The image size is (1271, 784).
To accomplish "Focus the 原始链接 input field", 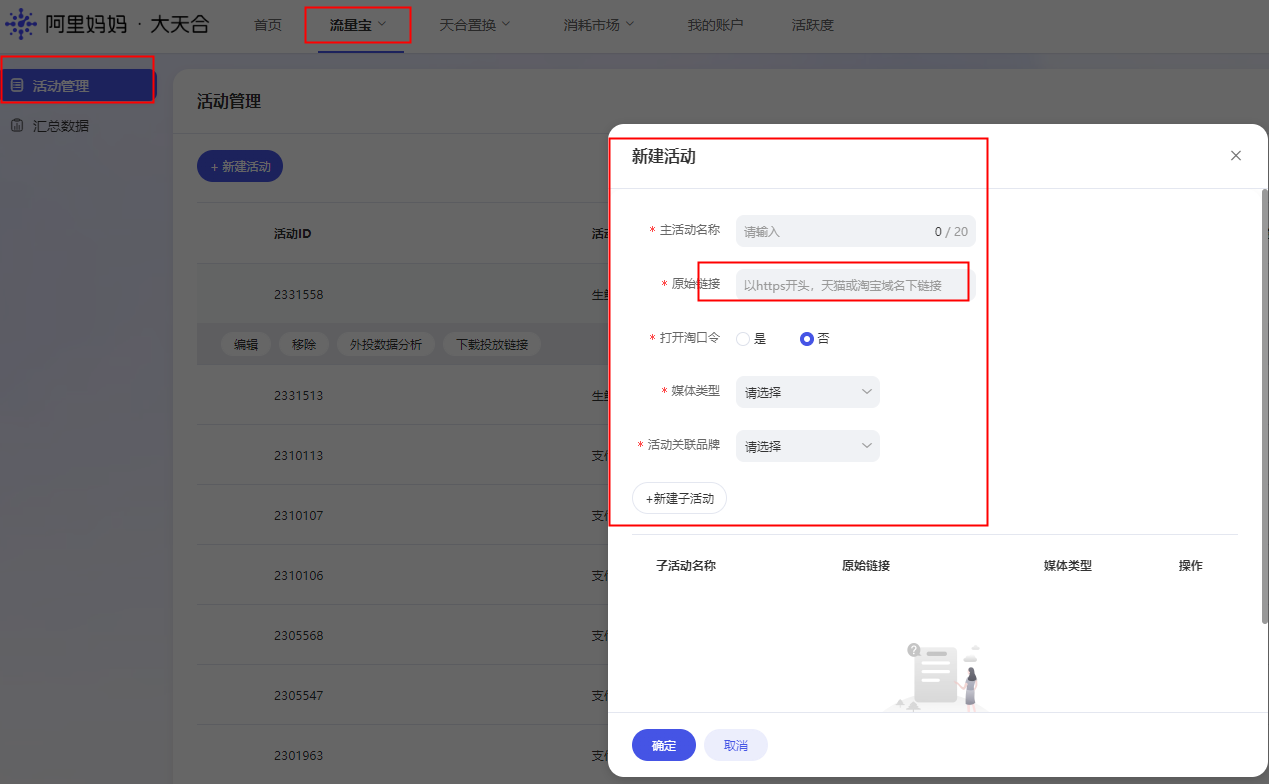I will tap(856, 285).
